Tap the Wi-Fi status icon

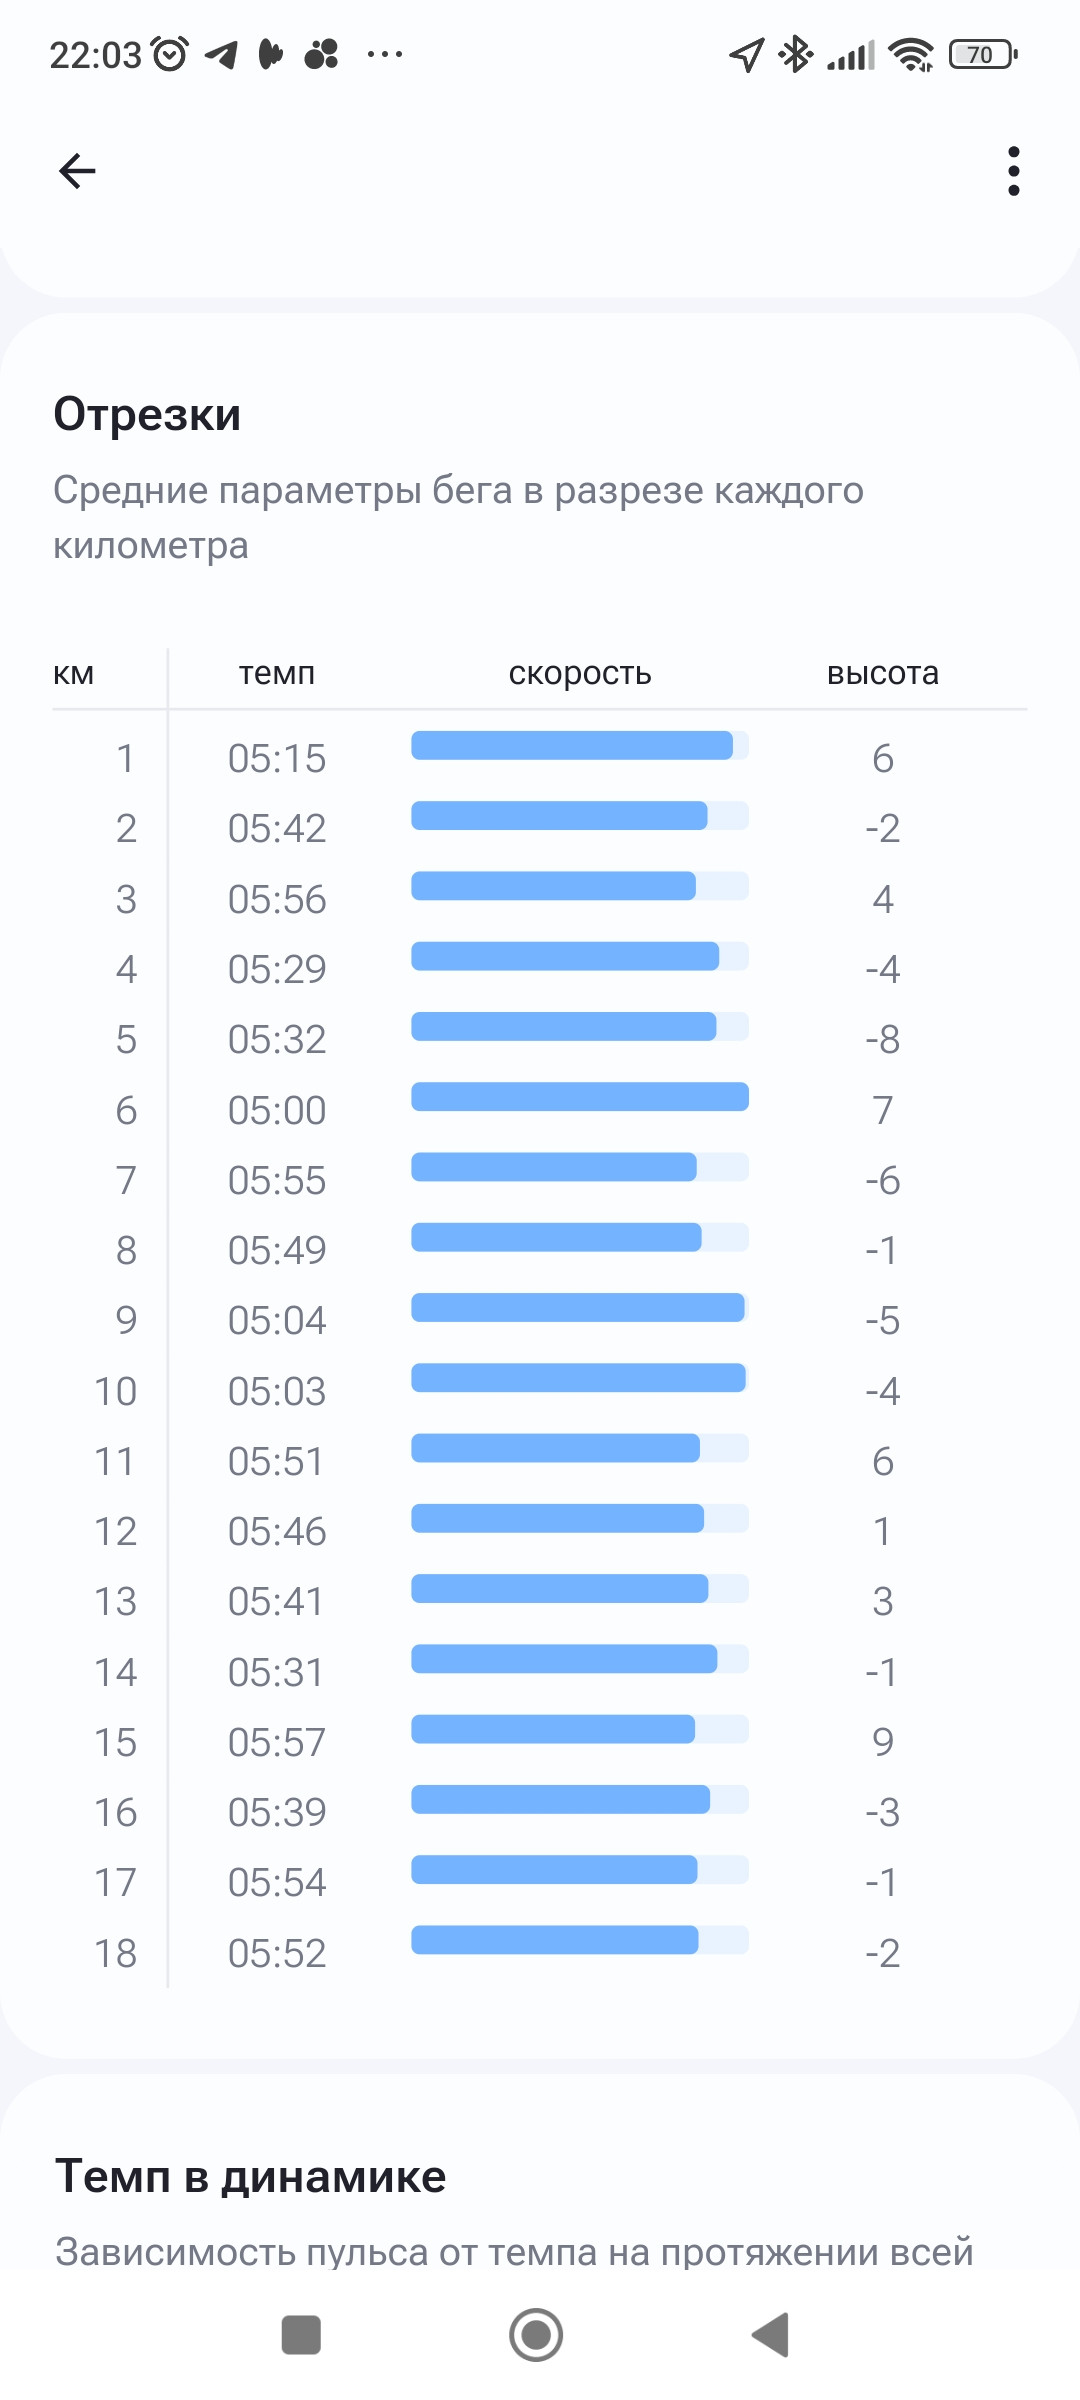[911, 54]
